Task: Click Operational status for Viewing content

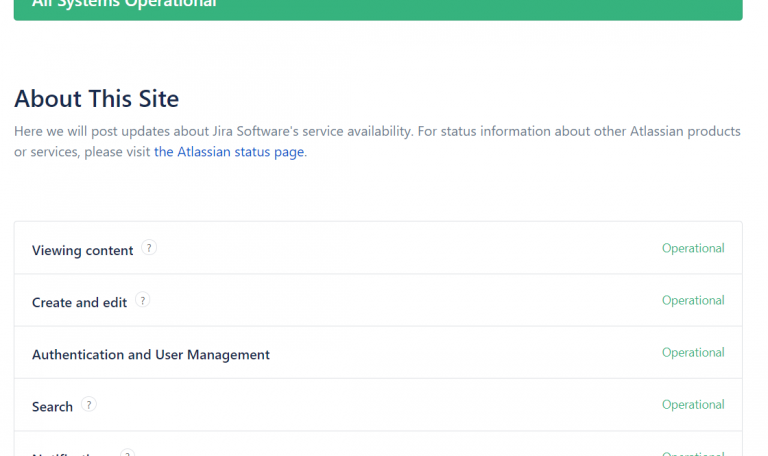Action: [x=693, y=248]
